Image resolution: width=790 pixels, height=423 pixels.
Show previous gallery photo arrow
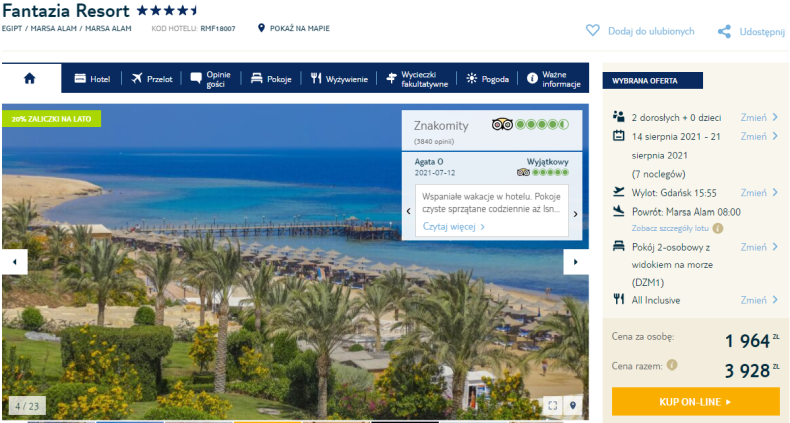coord(15,262)
